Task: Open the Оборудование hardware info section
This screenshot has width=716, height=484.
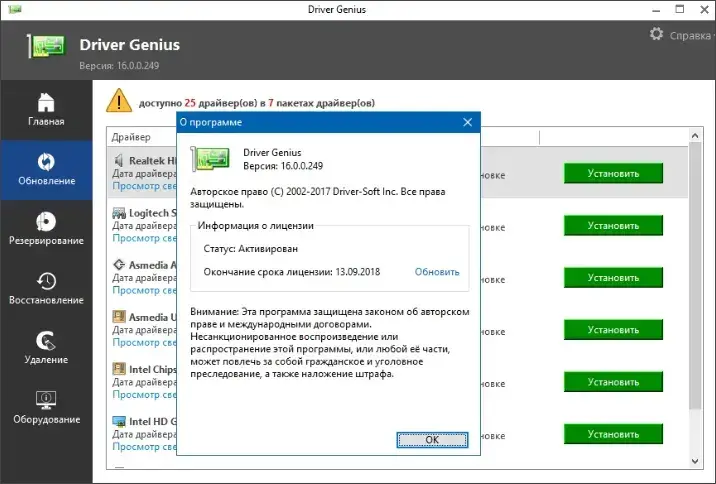Action: [46, 408]
